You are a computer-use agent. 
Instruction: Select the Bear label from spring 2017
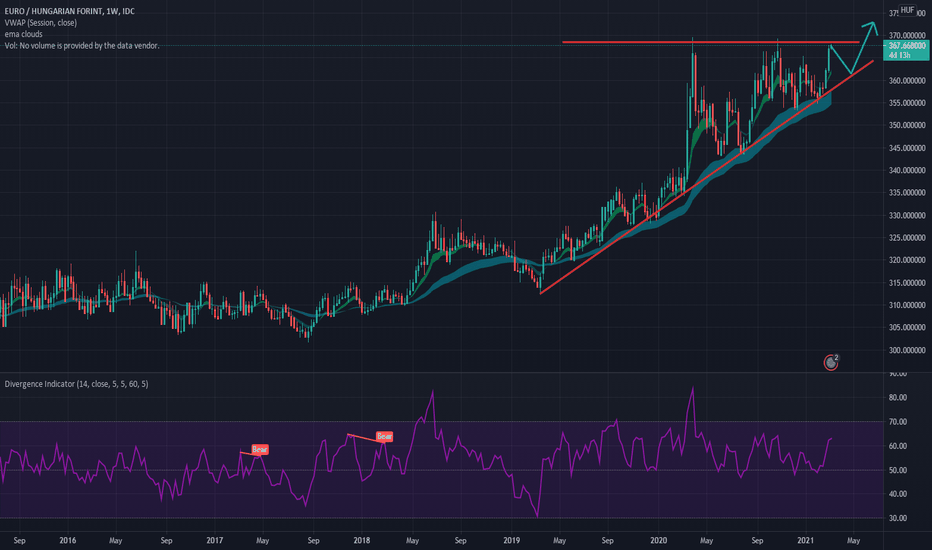pos(260,450)
